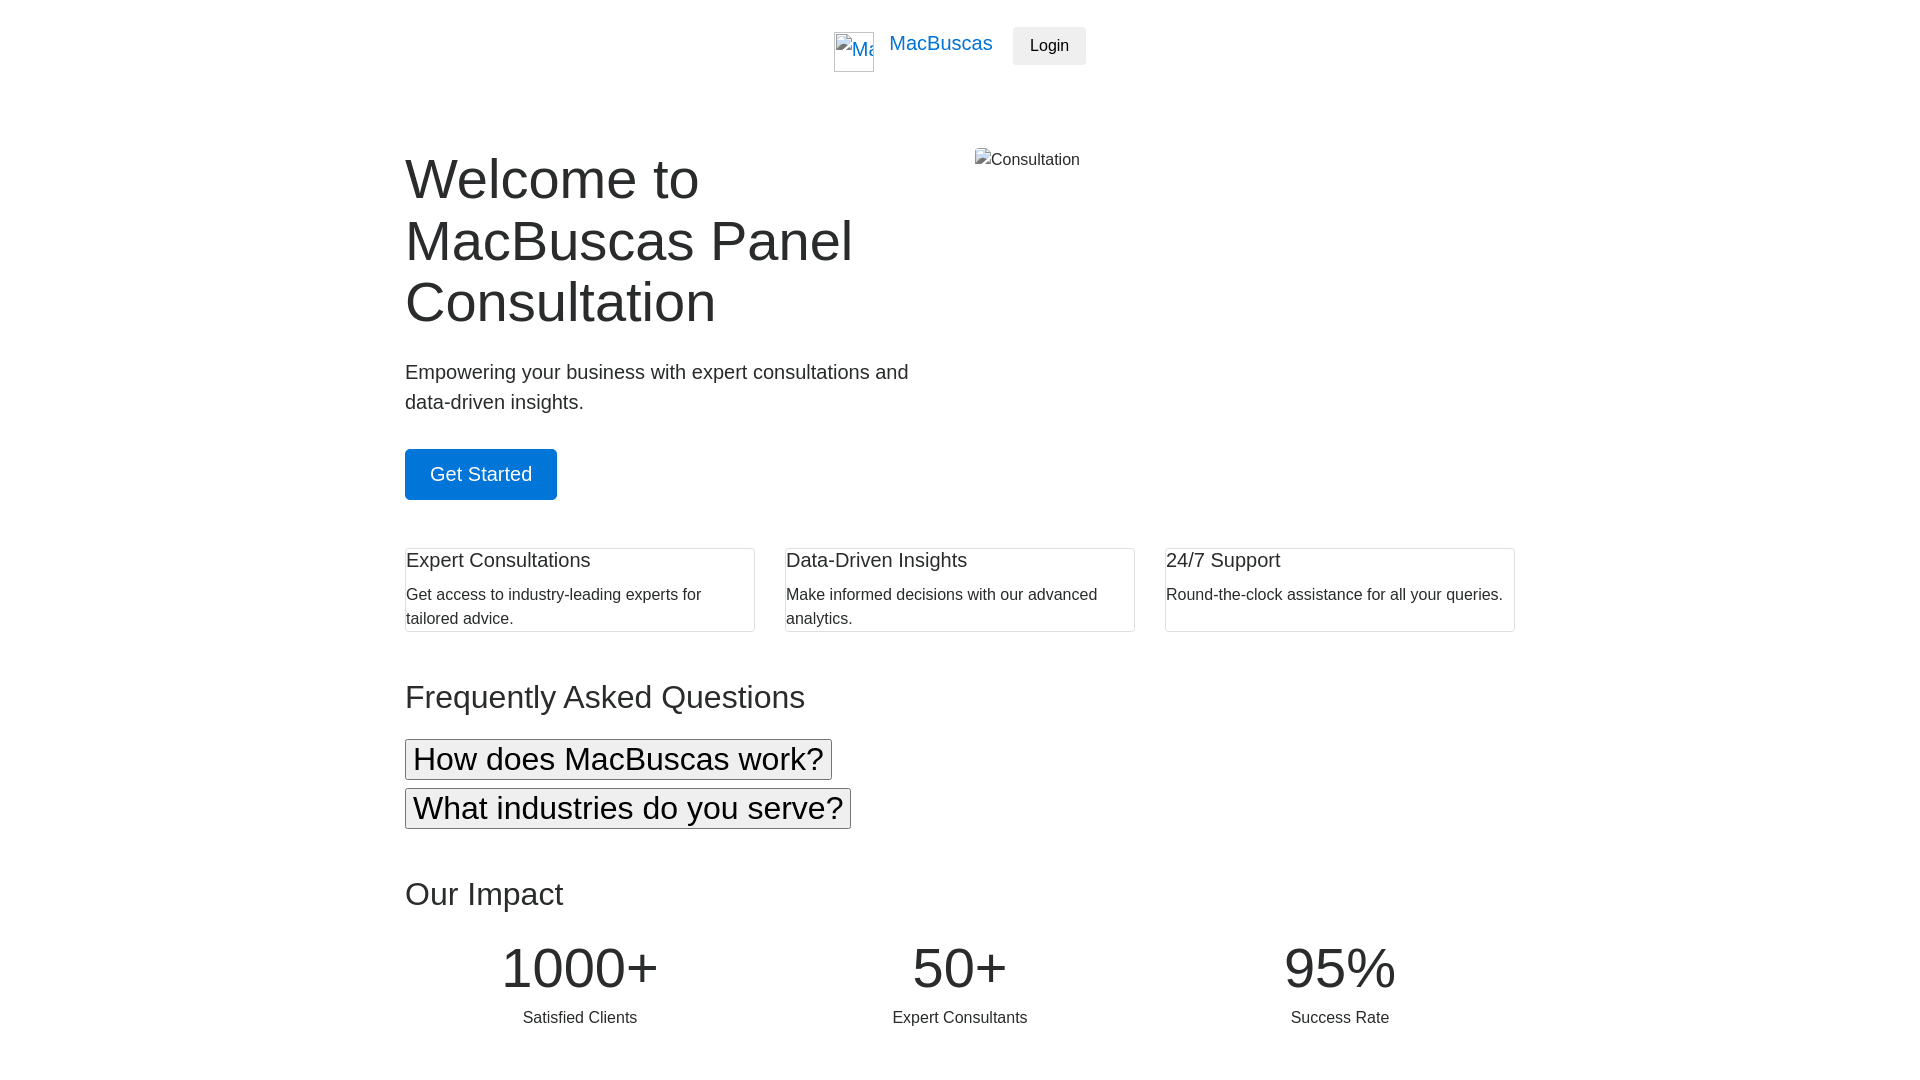
Task: Select the Data-Driven Insights card
Action: (x=960, y=590)
